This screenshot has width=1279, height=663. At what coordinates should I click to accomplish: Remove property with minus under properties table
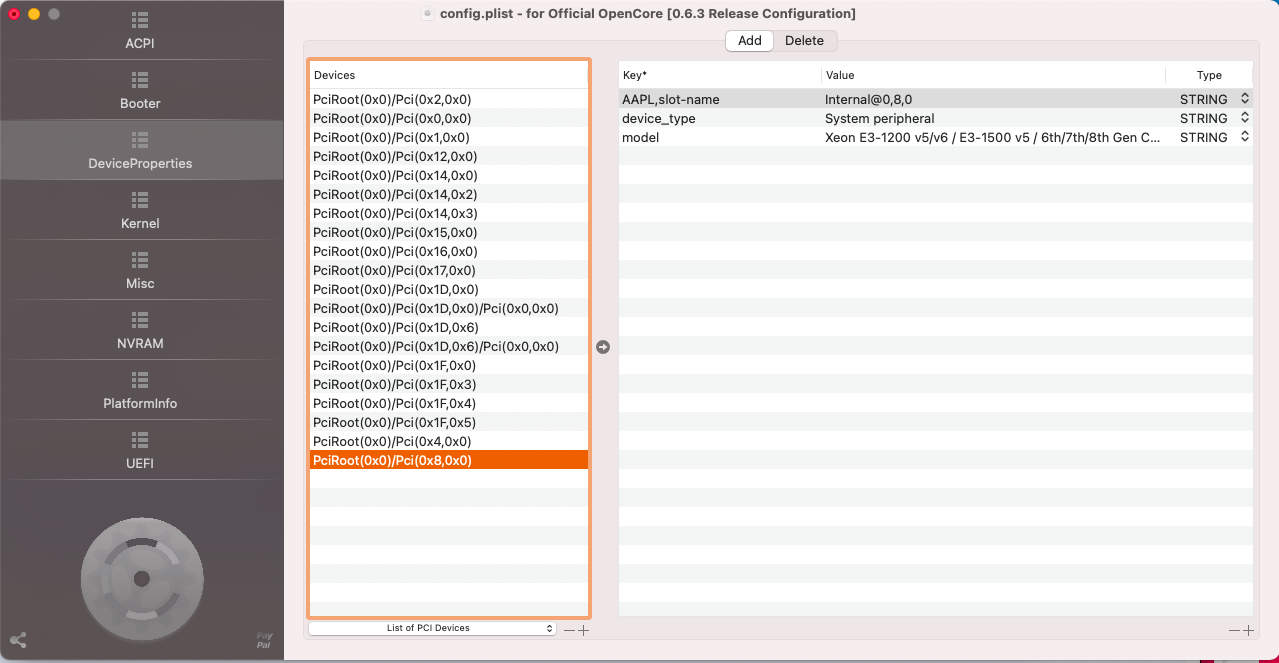tap(1234, 630)
